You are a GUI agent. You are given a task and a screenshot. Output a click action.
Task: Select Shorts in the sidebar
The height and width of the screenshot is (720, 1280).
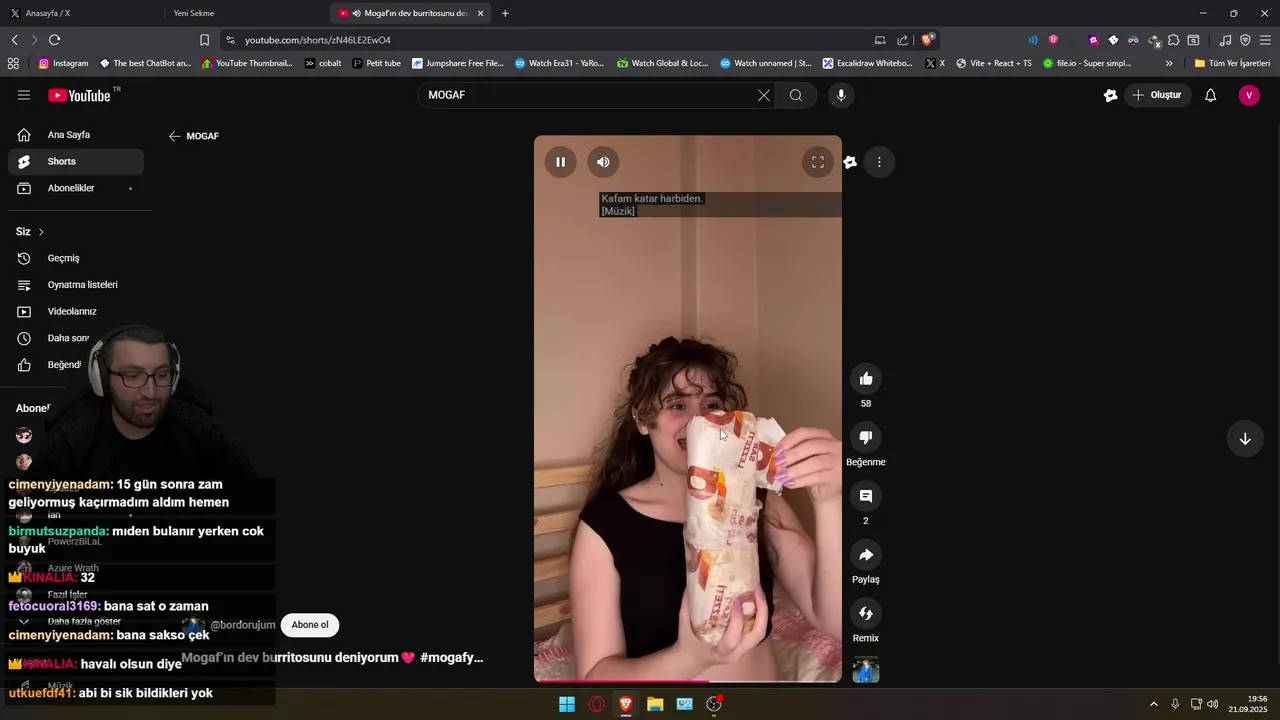pyautogui.click(x=76, y=161)
